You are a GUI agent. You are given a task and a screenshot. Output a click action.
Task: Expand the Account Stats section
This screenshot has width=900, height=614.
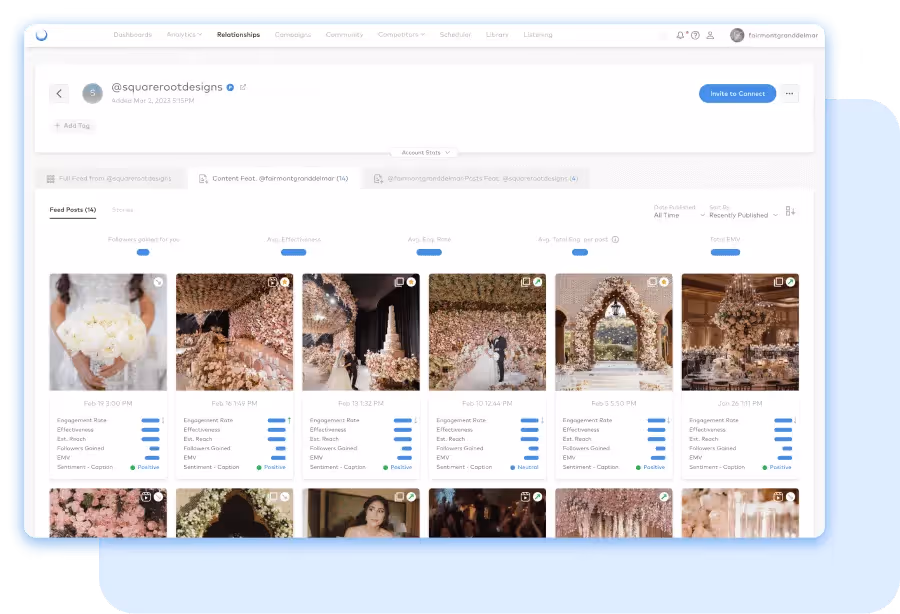(425, 153)
